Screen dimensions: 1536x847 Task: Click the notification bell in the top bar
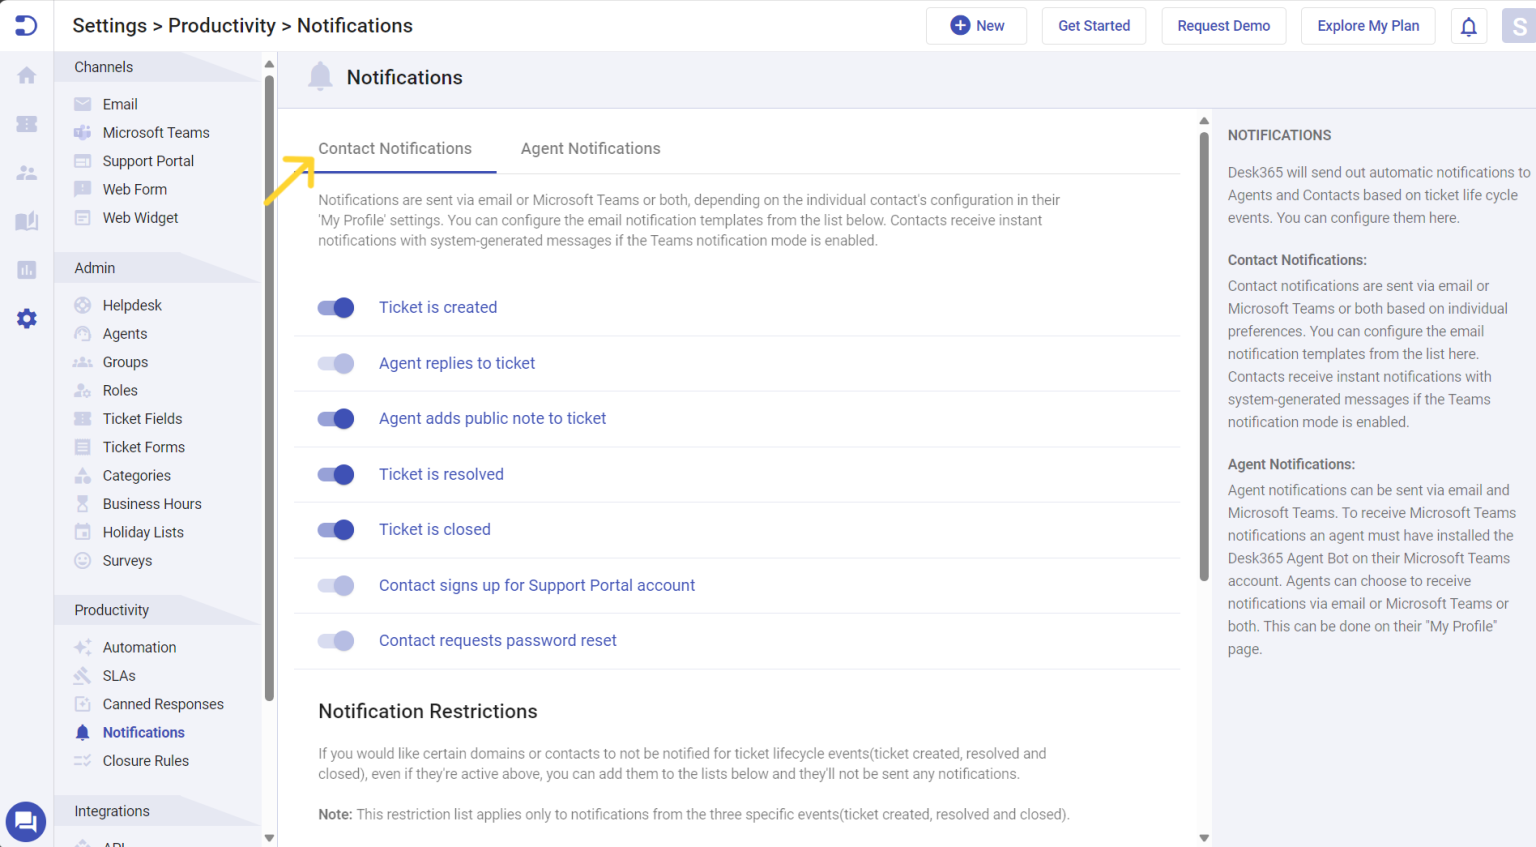click(1469, 25)
